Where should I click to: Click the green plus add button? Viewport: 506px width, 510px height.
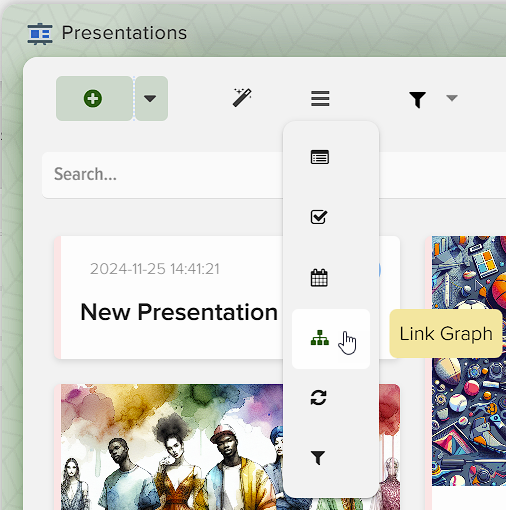[94, 98]
